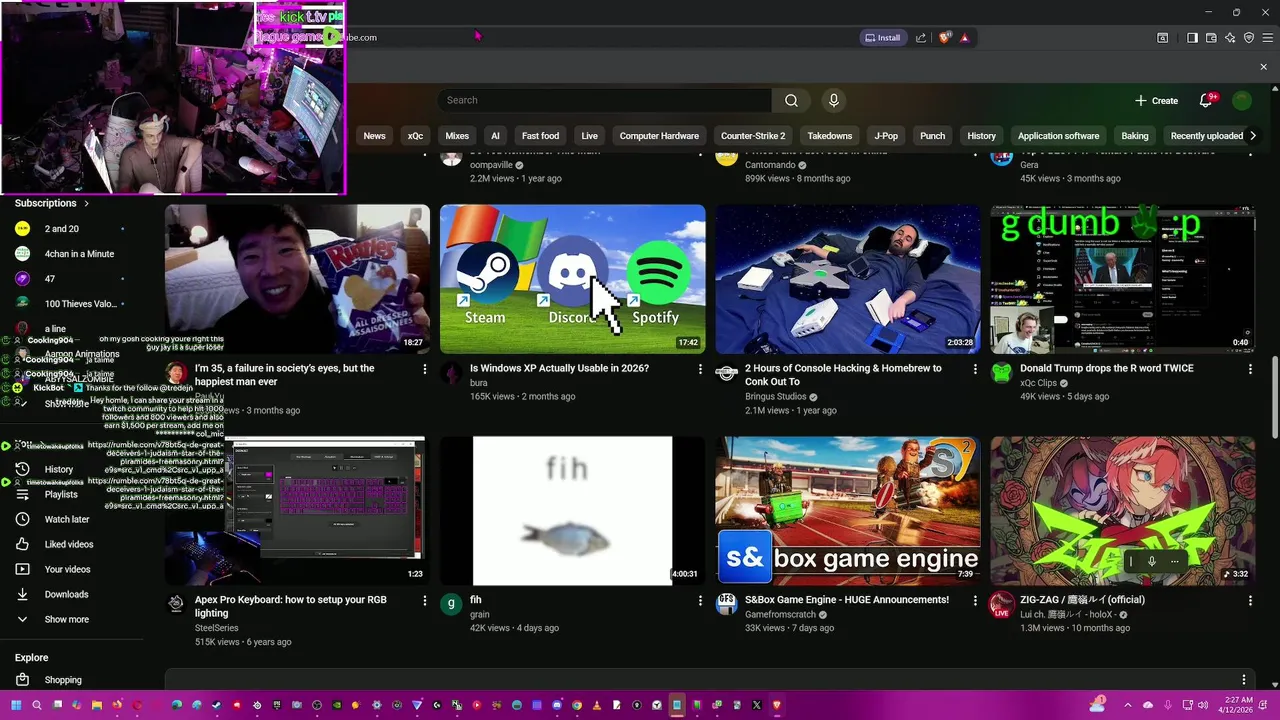Screen dimensions: 1280x720
Task: Open the account avatar menu
Action: 1242,100
